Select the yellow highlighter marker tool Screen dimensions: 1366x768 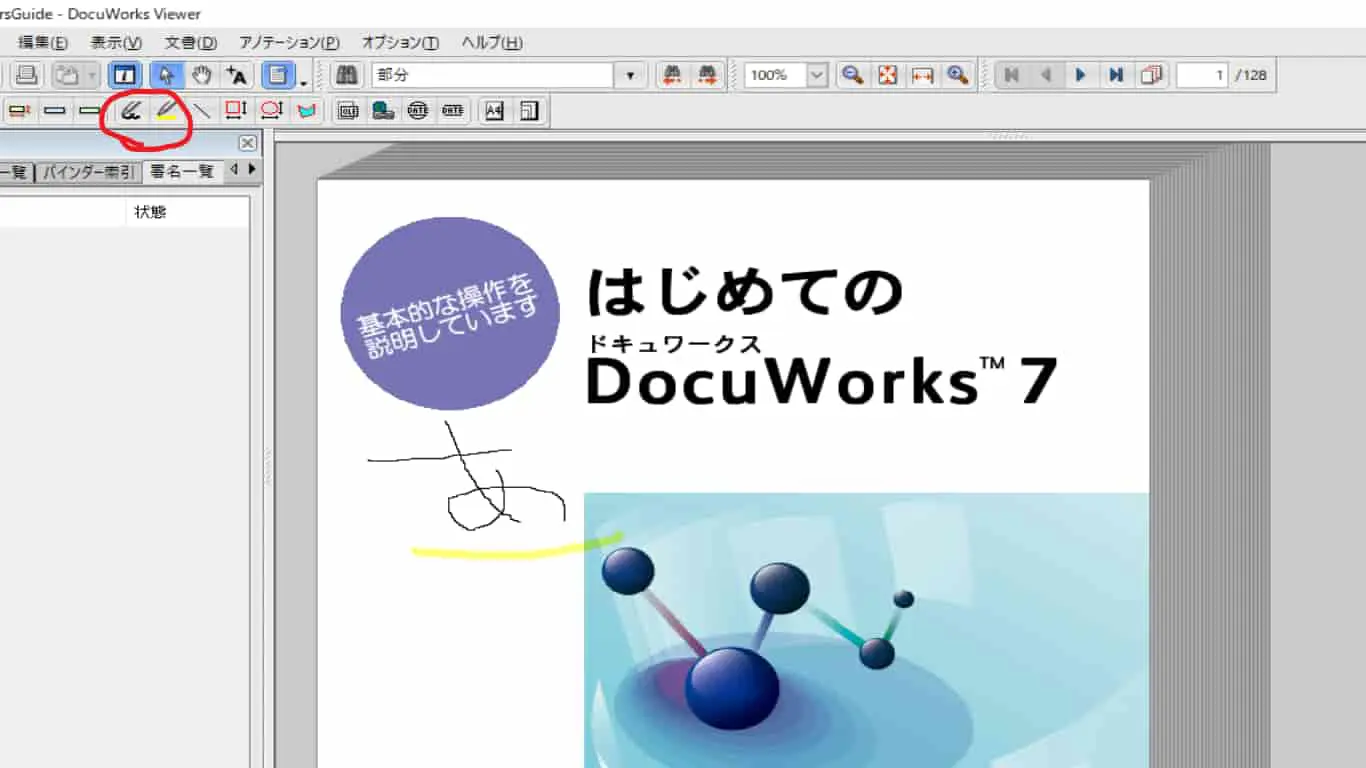coord(166,110)
